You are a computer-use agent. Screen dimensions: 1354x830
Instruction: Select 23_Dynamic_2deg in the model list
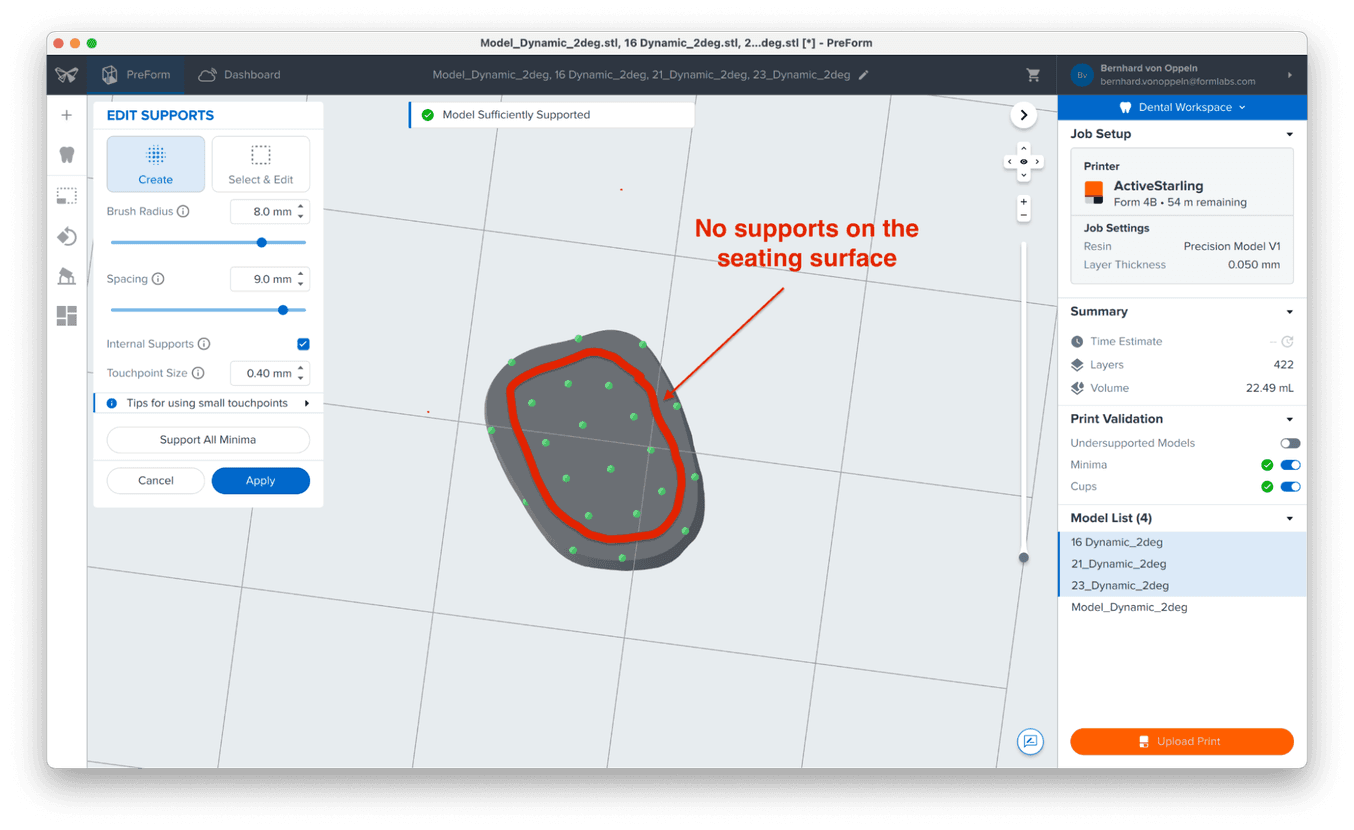1182,586
